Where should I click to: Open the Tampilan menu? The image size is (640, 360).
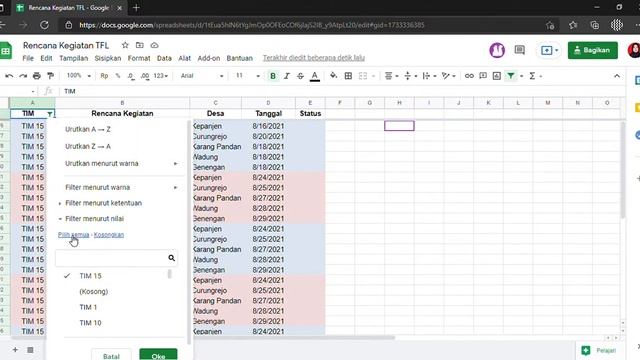pos(73,58)
